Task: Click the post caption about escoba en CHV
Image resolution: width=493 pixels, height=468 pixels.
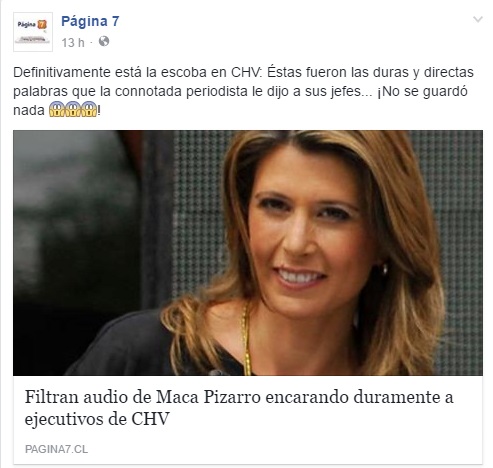Action: [x=243, y=91]
